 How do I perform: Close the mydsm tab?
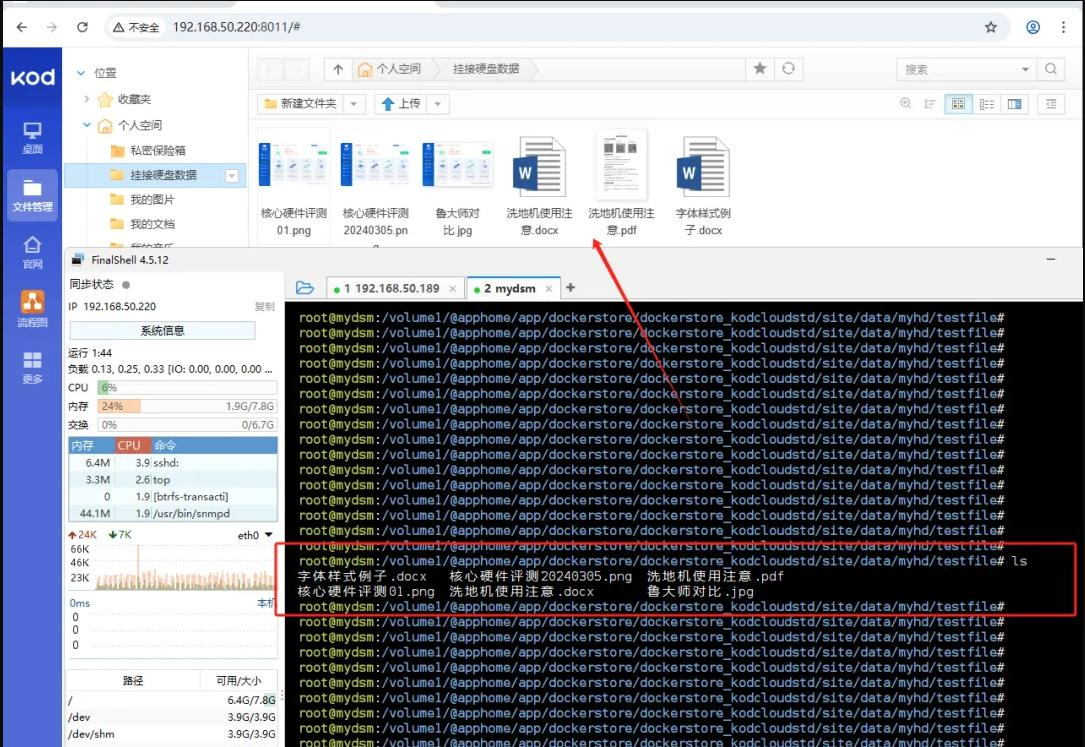(549, 288)
